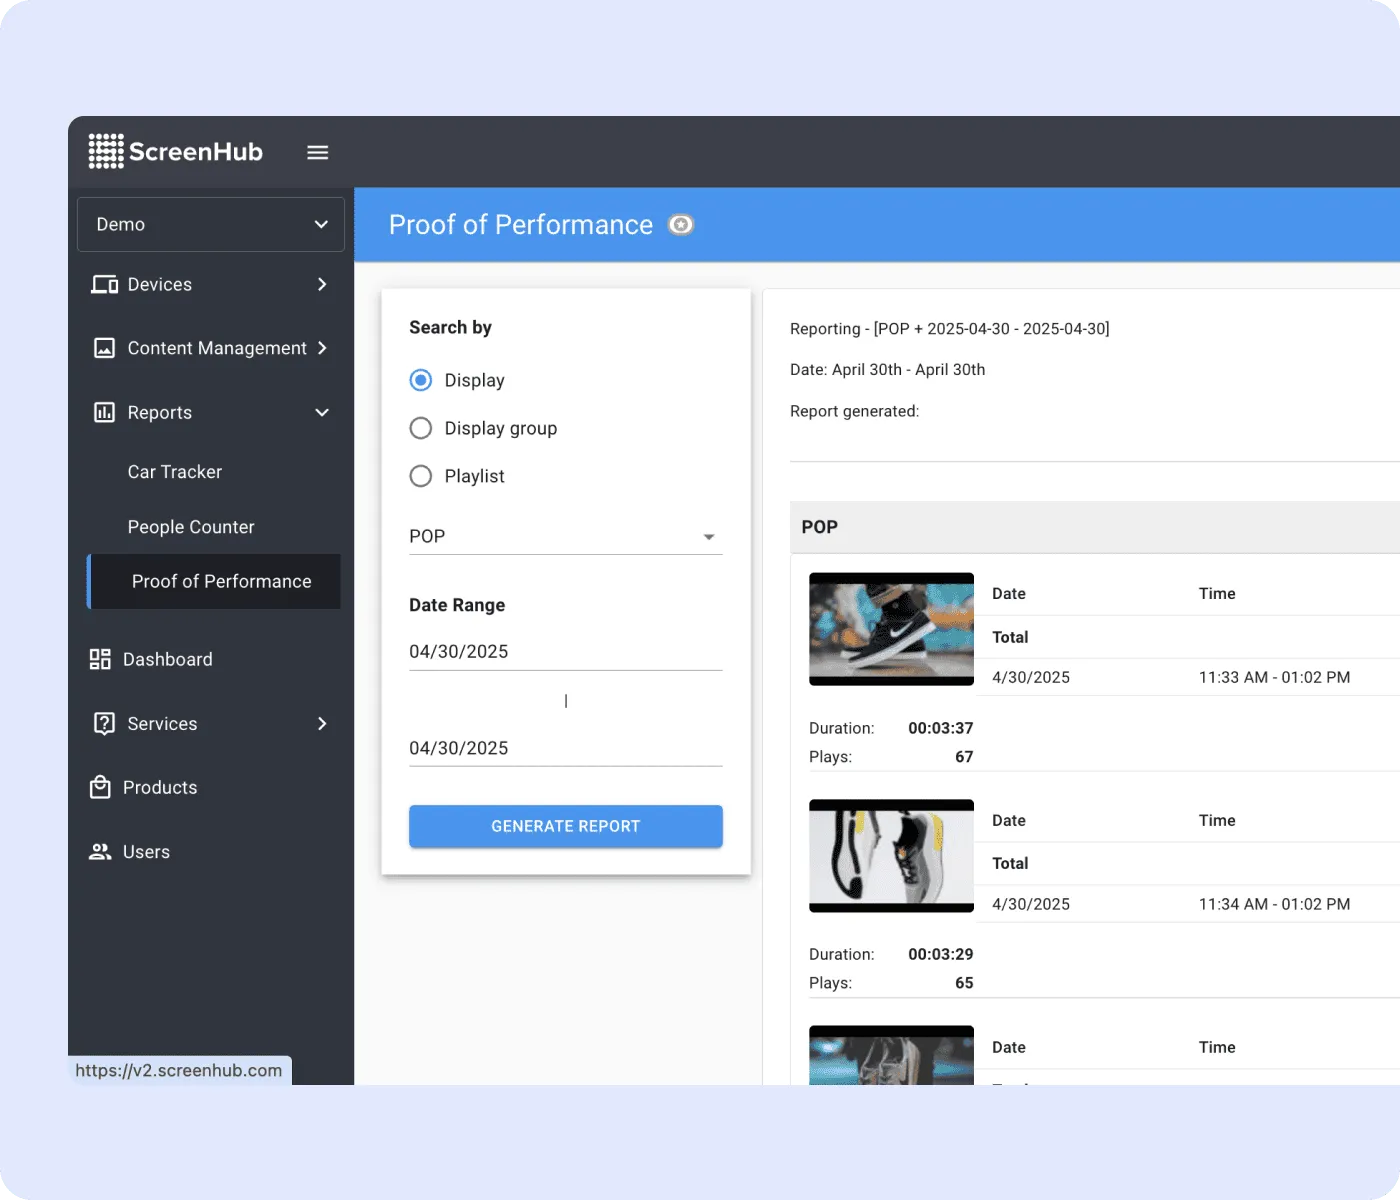Image resolution: width=1400 pixels, height=1200 pixels.
Task: Click time range 11:33 AM - 01:02 PM
Action: click(x=1274, y=677)
